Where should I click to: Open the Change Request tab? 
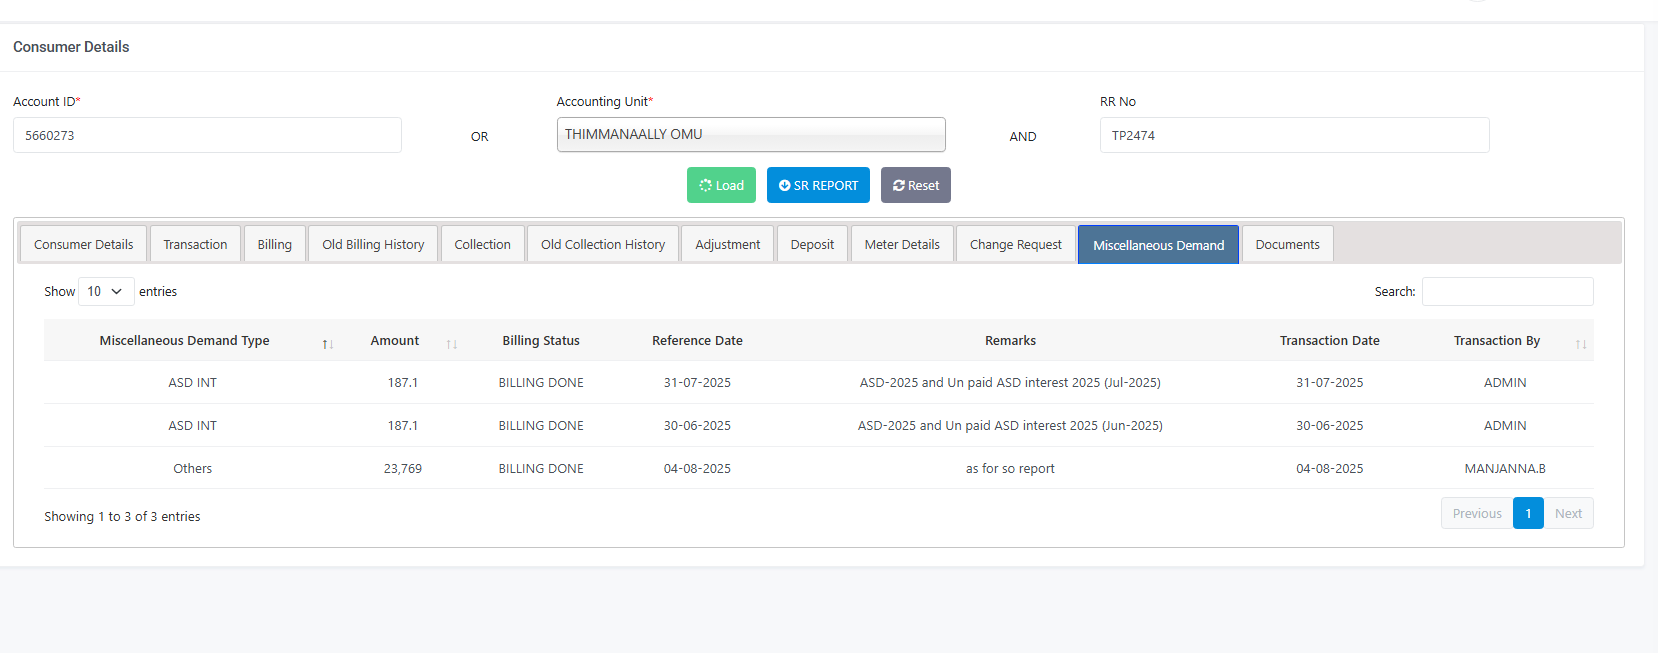click(x=1015, y=244)
